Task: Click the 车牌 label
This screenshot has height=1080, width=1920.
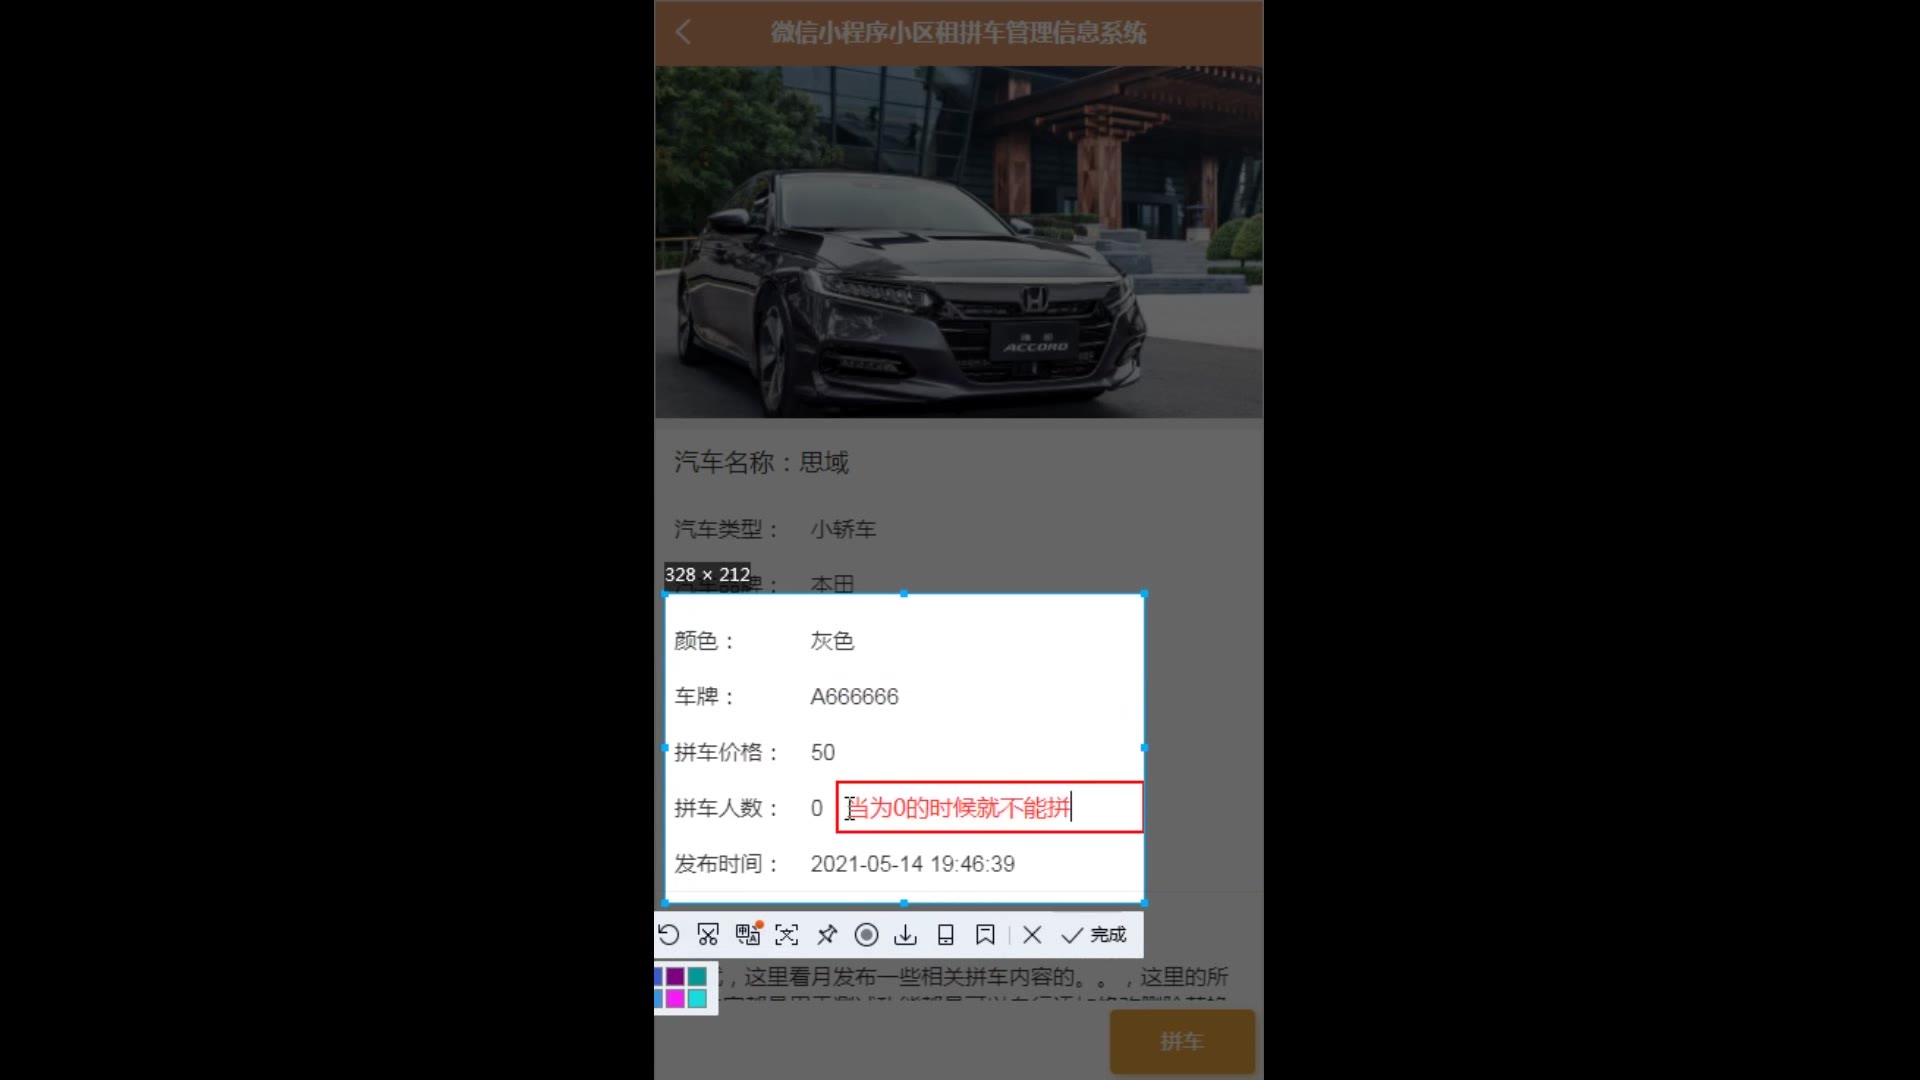Action: click(704, 696)
